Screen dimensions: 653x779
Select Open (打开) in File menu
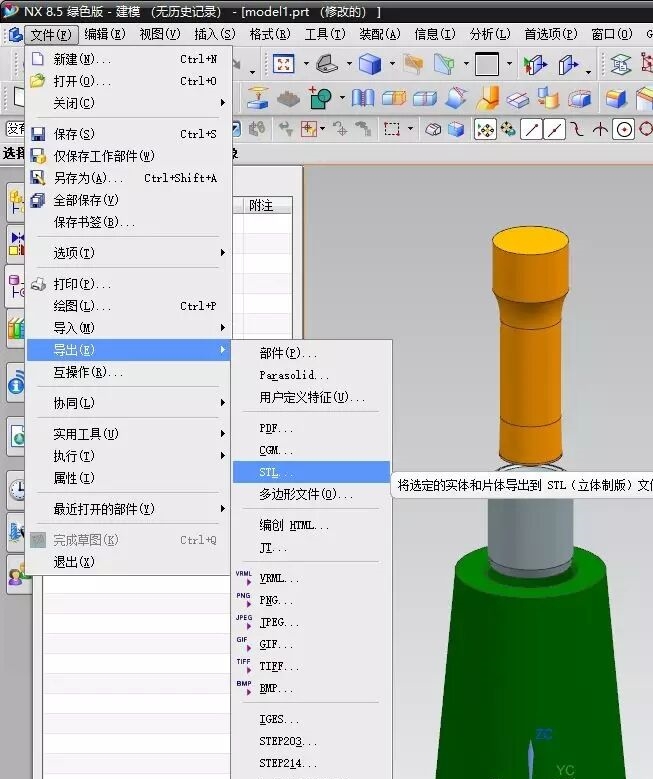coord(128,81)
